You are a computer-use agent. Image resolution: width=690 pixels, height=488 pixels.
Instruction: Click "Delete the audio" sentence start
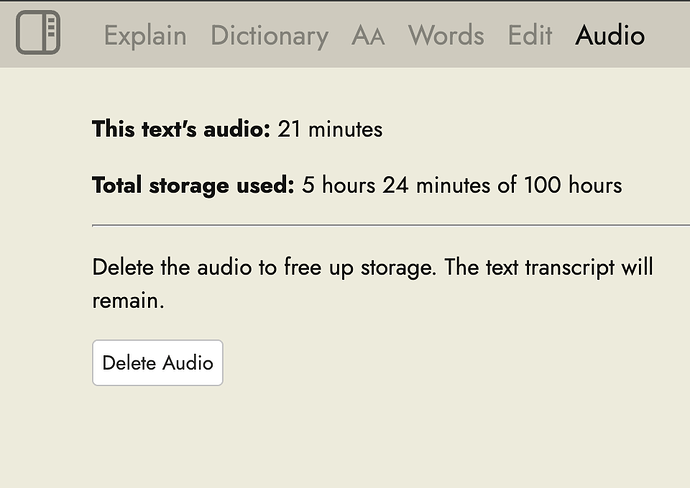tap(158, 268)
